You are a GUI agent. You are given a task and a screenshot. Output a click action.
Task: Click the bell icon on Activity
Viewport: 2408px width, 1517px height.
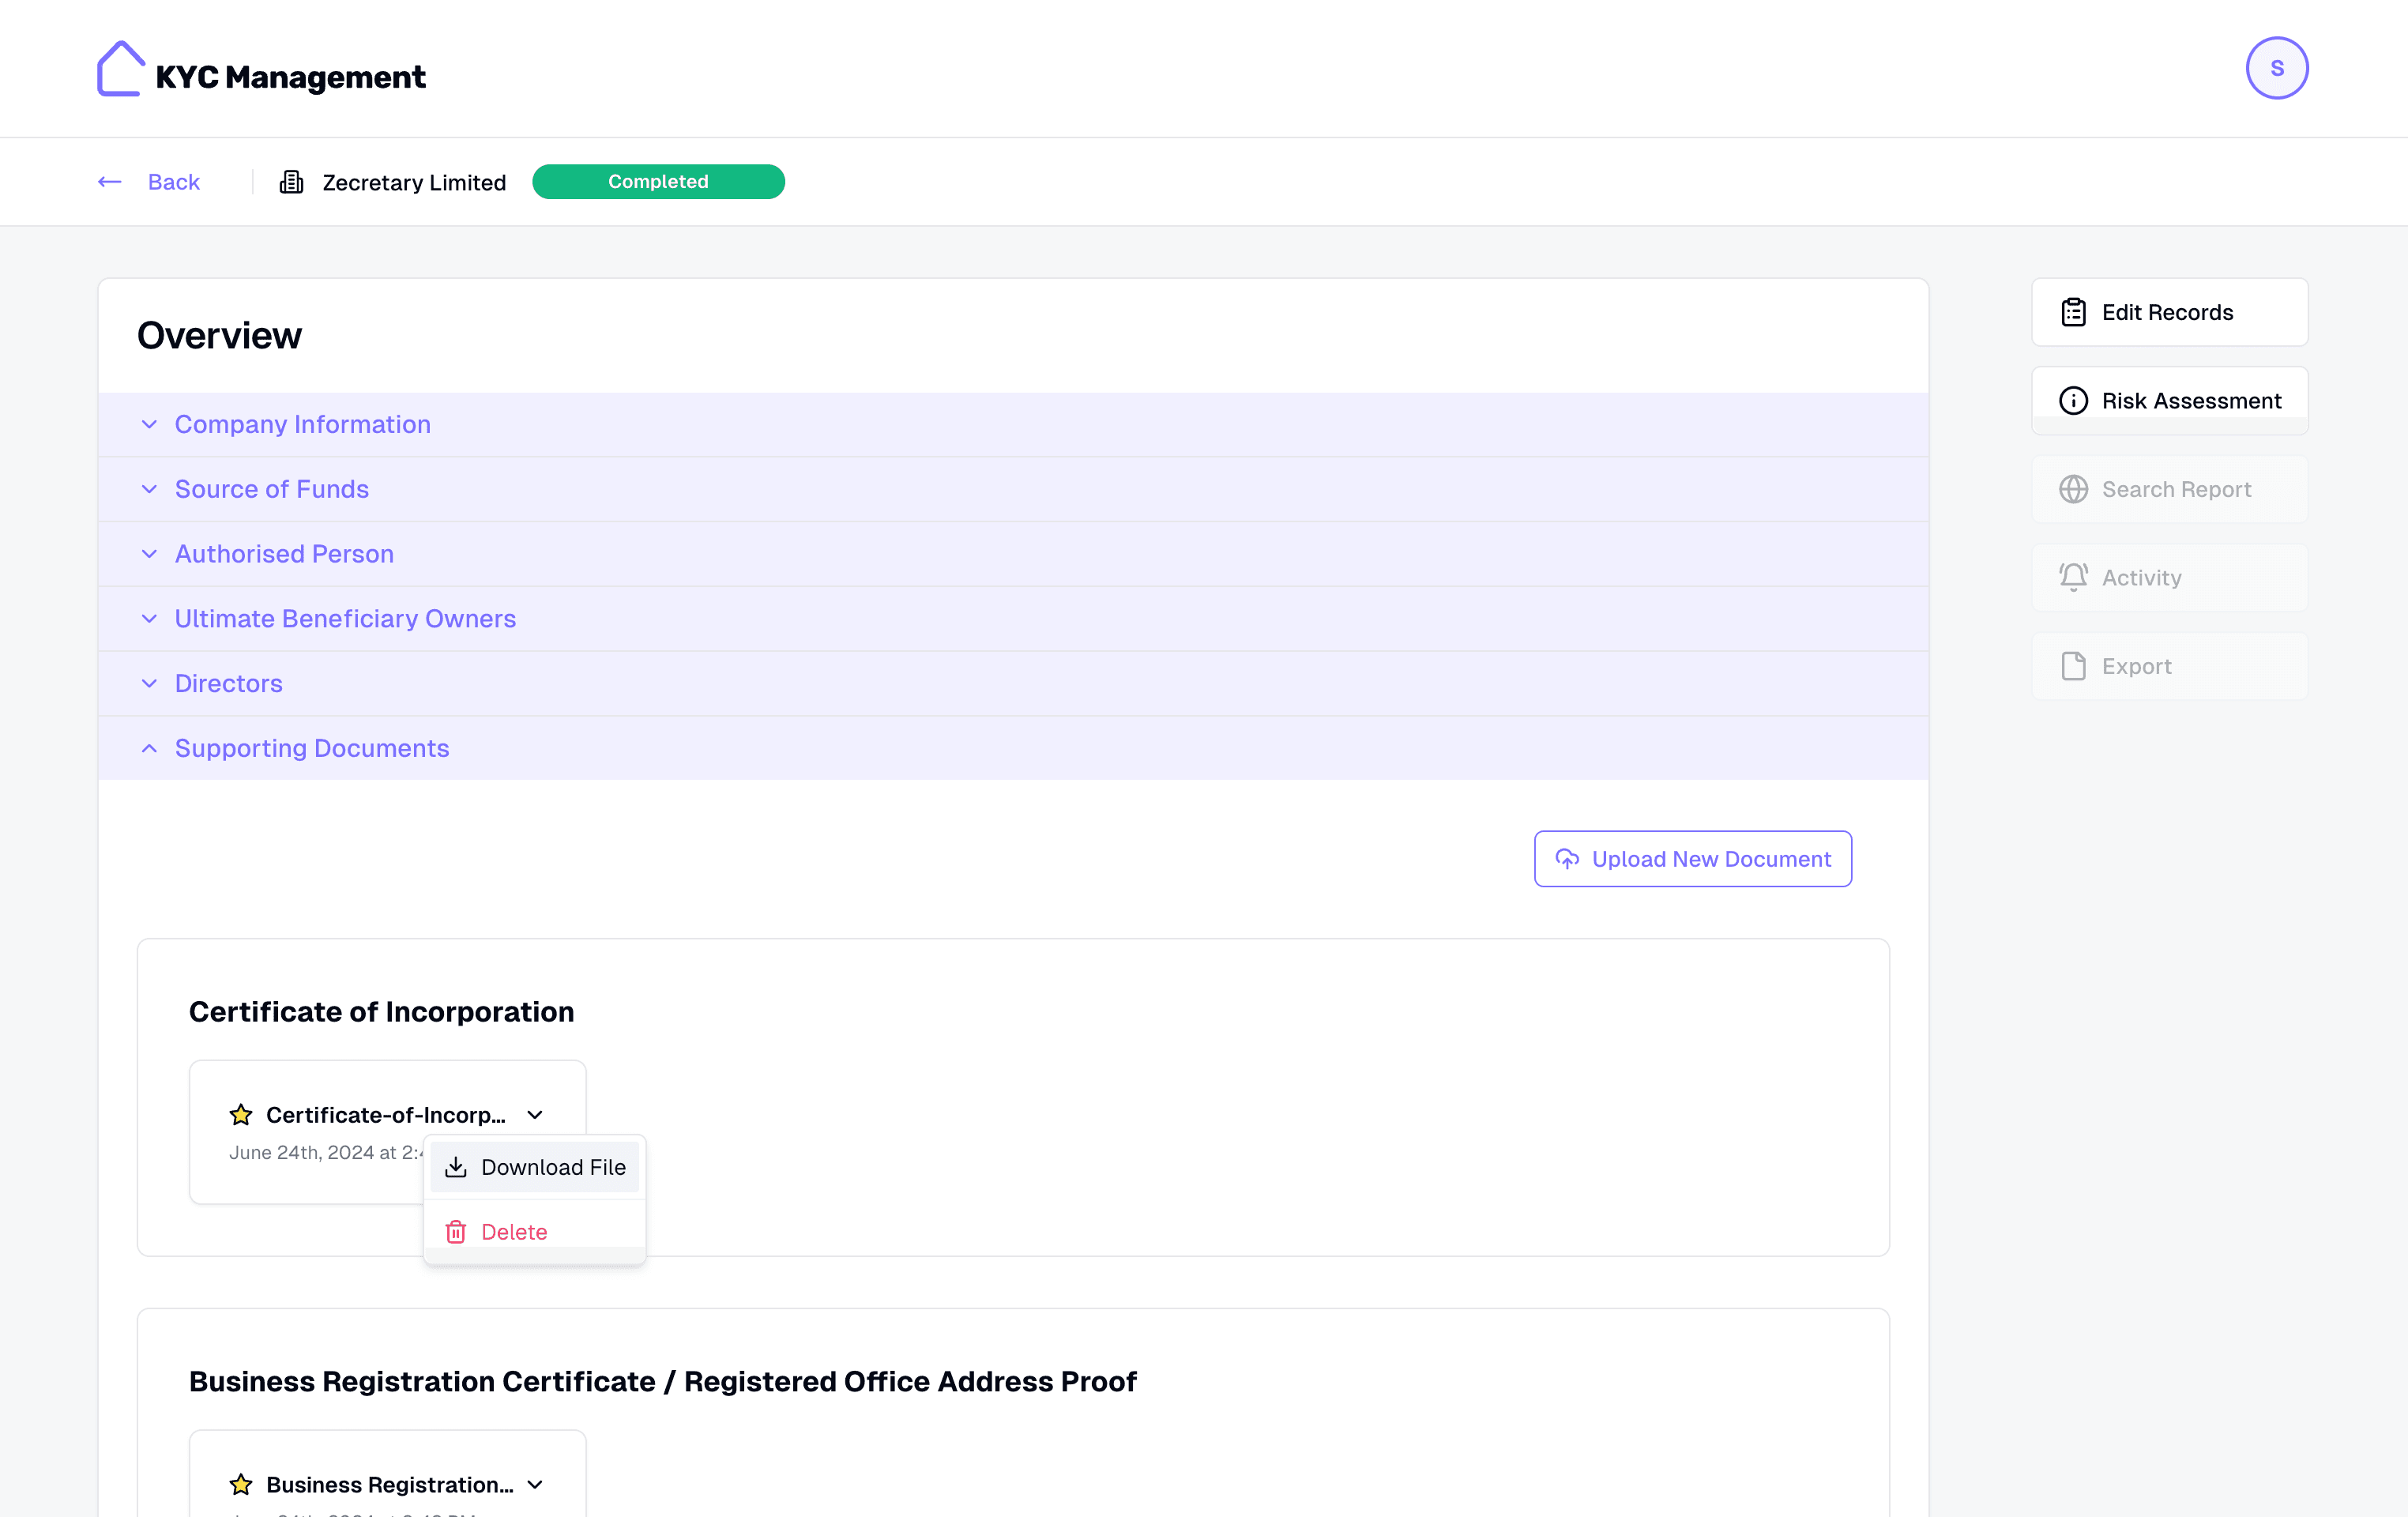(2073, 577)
